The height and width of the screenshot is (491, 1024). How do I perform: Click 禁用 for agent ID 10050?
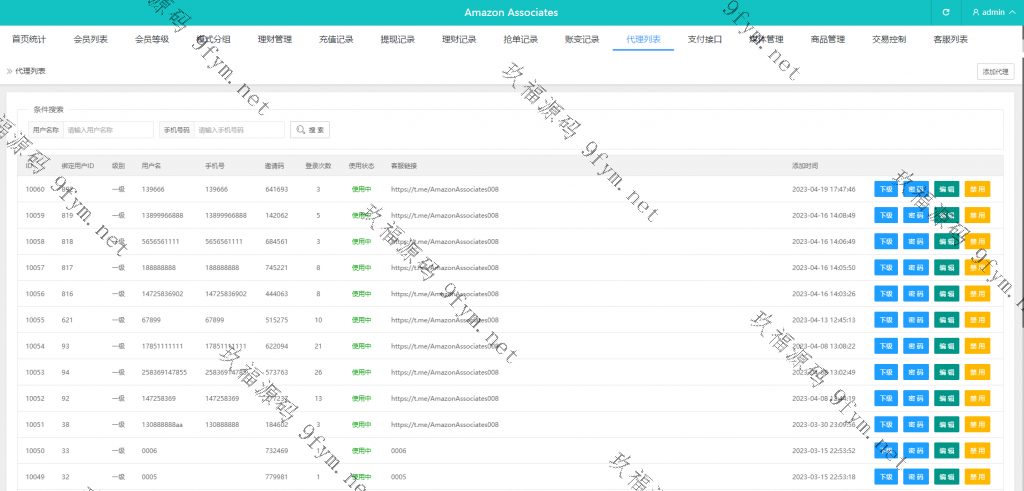click(977, 450)
